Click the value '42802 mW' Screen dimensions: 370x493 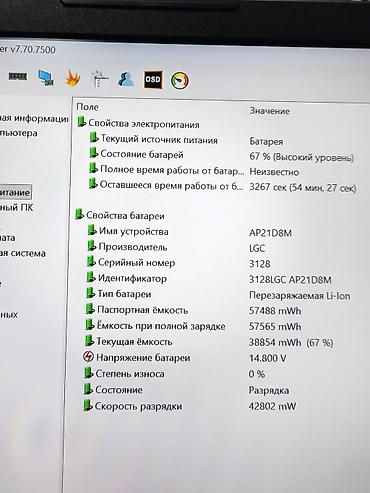[x=272, y=406]
